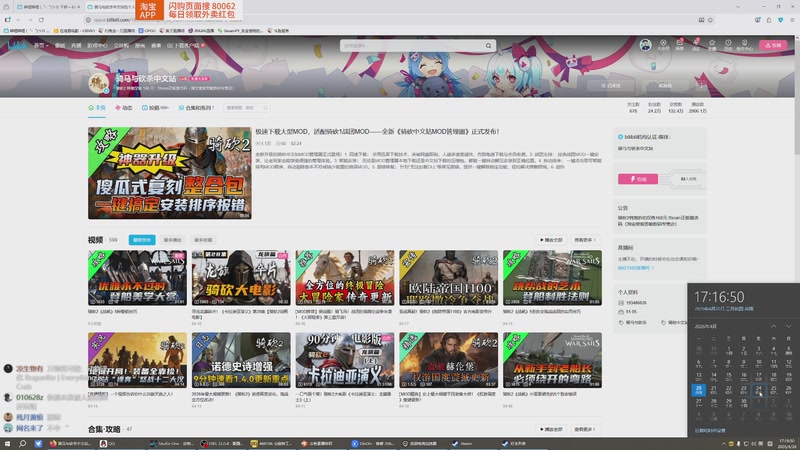Open the featured 傻瓜式复刻整合包 video thumbnail
Image resolution: width=800 pixels, height=450 pixels.
pos(169,173)
